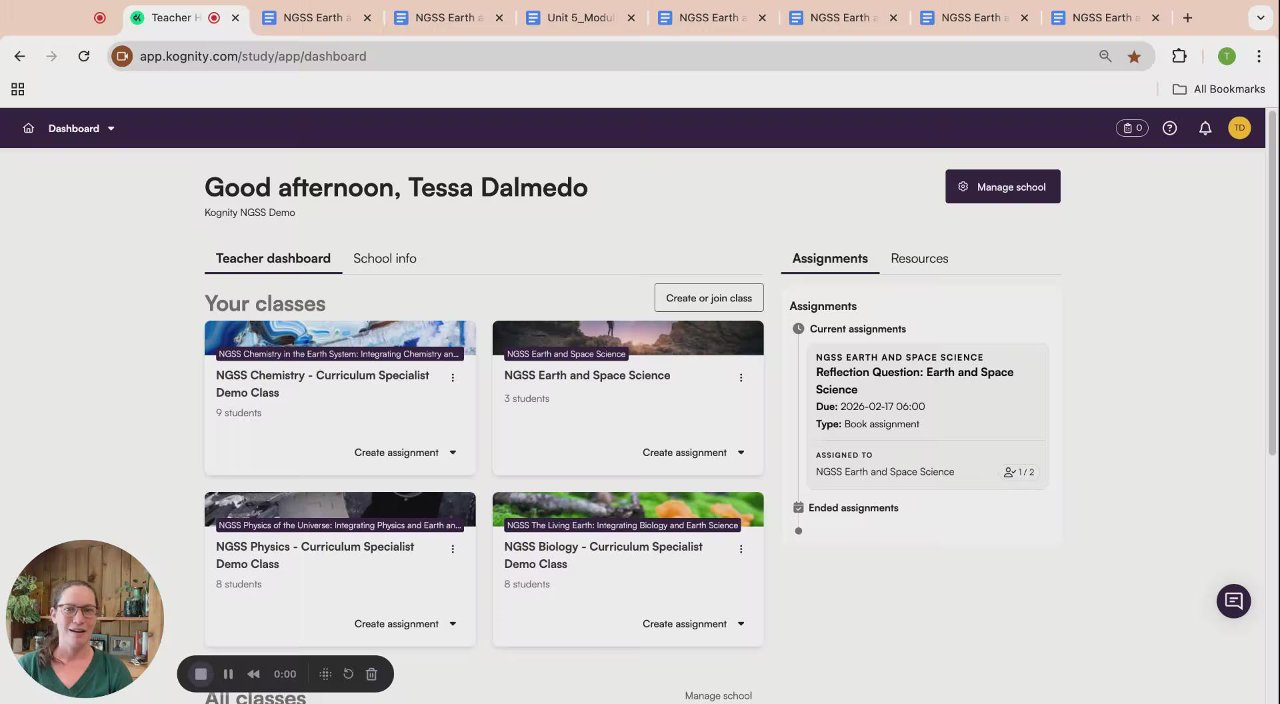Select the Assignments tab

(x=830, y=258)
